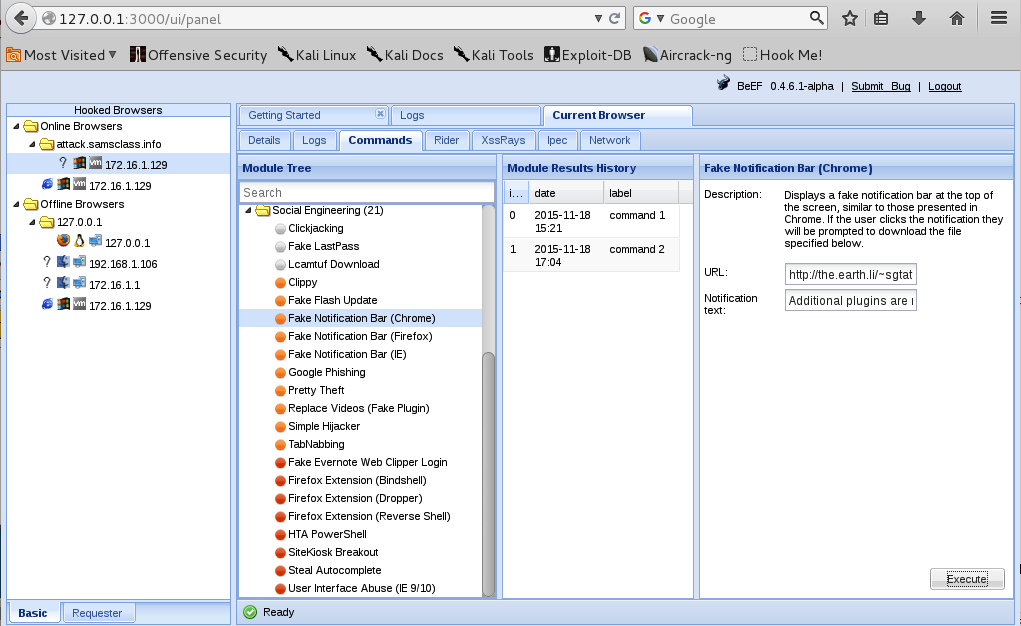Collapse the Social Engineering module folder
Viewport: 1021px width, 626px height.
[x=248, y=210]
